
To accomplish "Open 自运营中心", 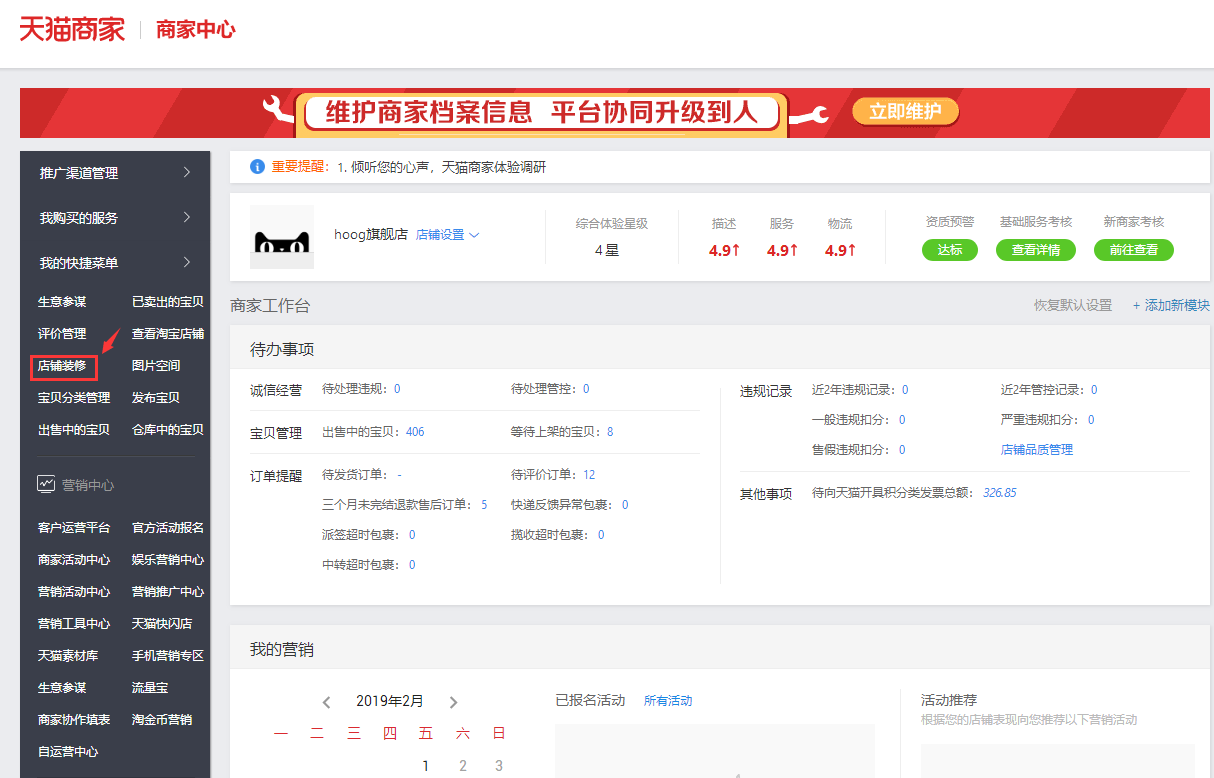I will pyautogui.click(x=68, y=752).
